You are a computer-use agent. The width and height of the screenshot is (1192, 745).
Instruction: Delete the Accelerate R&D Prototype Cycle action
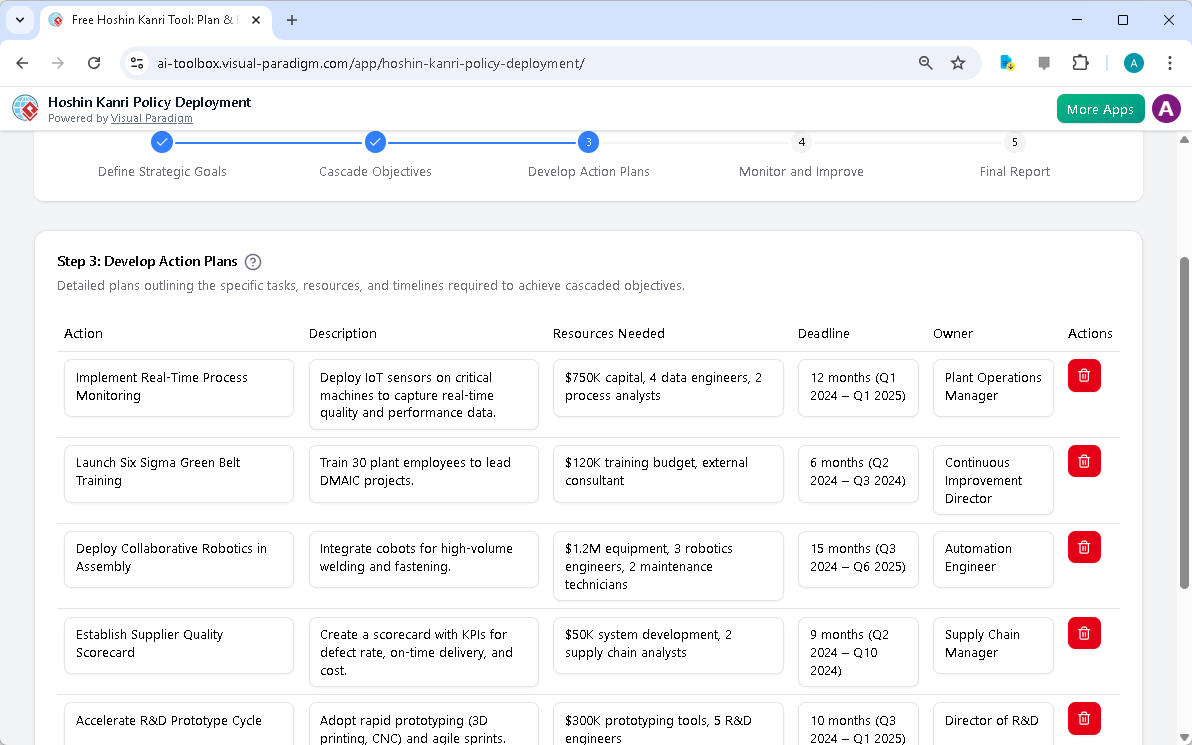[1084, 718]
